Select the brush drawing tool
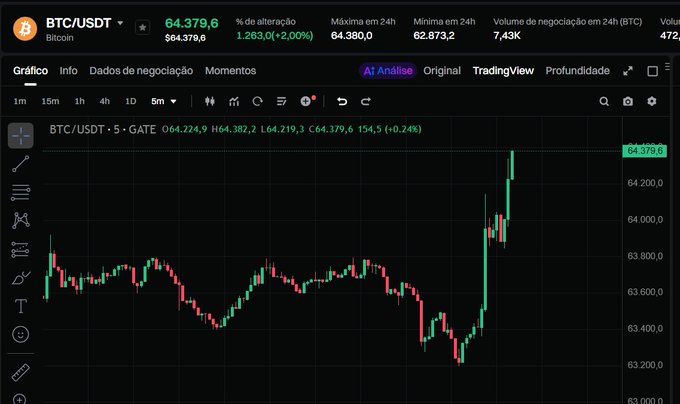Image resolution: width=680 pixels, height=404 pixels. tap(20, 277)
